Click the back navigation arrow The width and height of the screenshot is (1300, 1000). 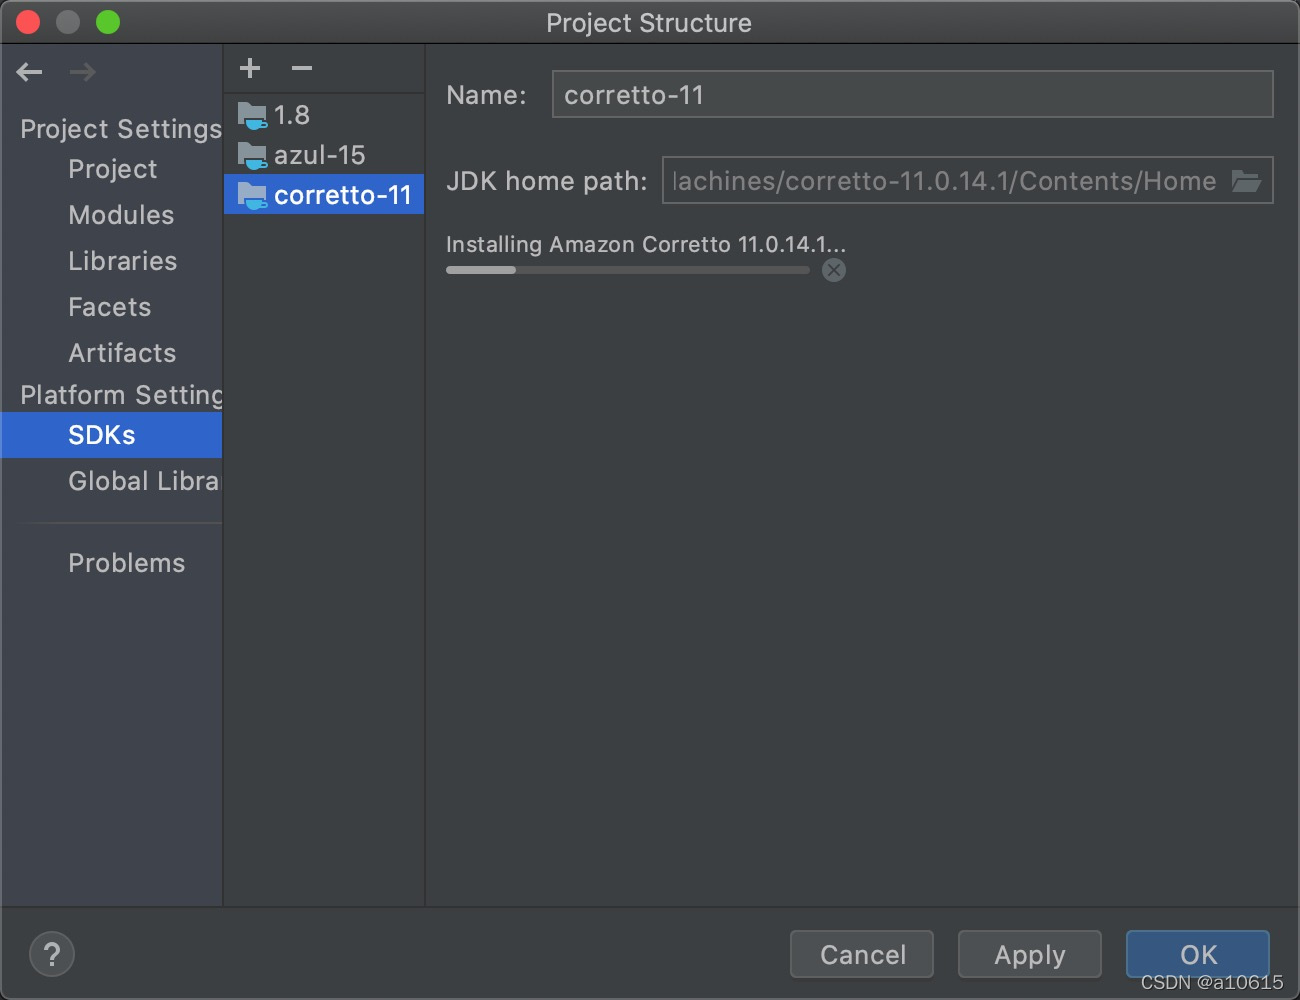tap(30, 72)
